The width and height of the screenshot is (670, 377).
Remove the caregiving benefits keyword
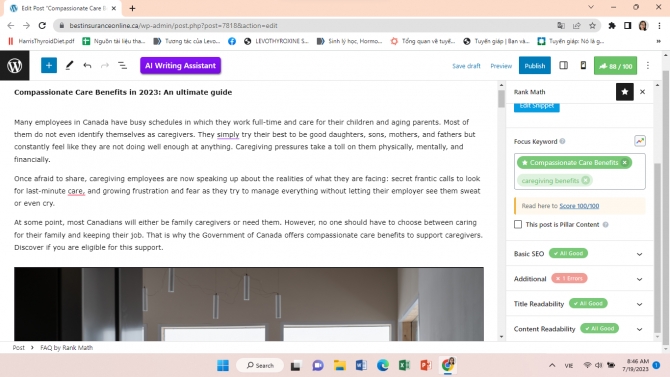(x=586, y=180)
